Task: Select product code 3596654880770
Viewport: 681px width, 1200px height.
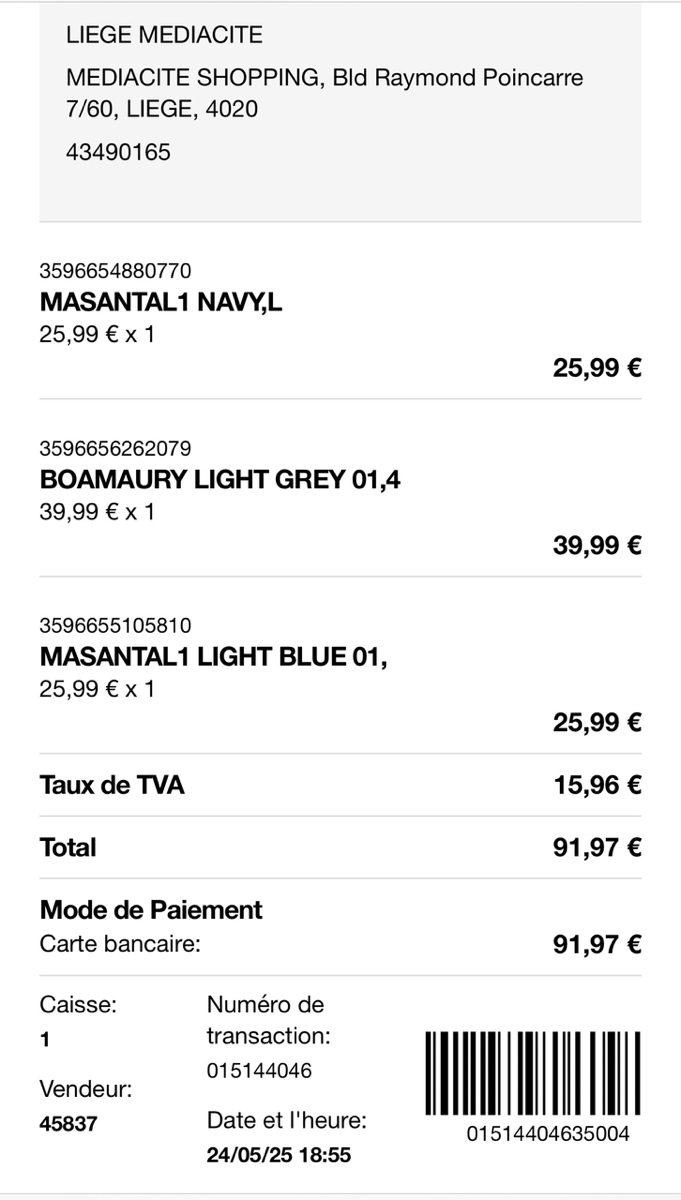Action: click(x=115, y=270)
